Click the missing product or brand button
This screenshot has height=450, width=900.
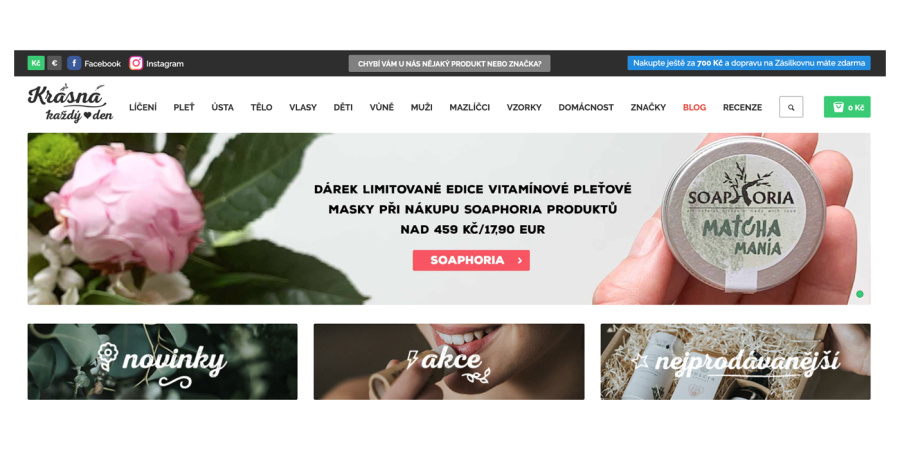[449, 64]
